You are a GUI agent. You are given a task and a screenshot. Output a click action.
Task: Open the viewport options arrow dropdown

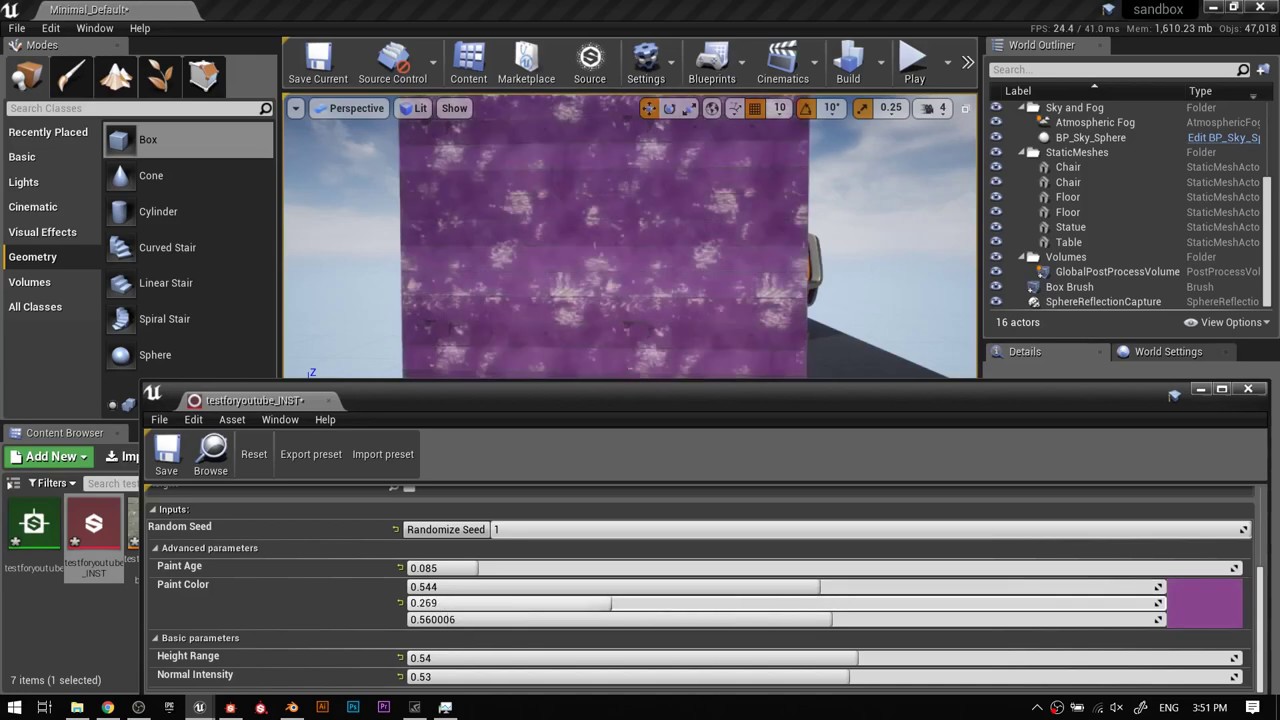click(x=295, y=108)
